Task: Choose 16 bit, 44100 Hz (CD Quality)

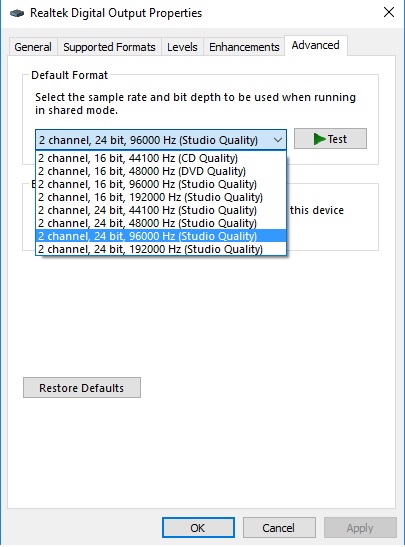Action: pos(161,158)
